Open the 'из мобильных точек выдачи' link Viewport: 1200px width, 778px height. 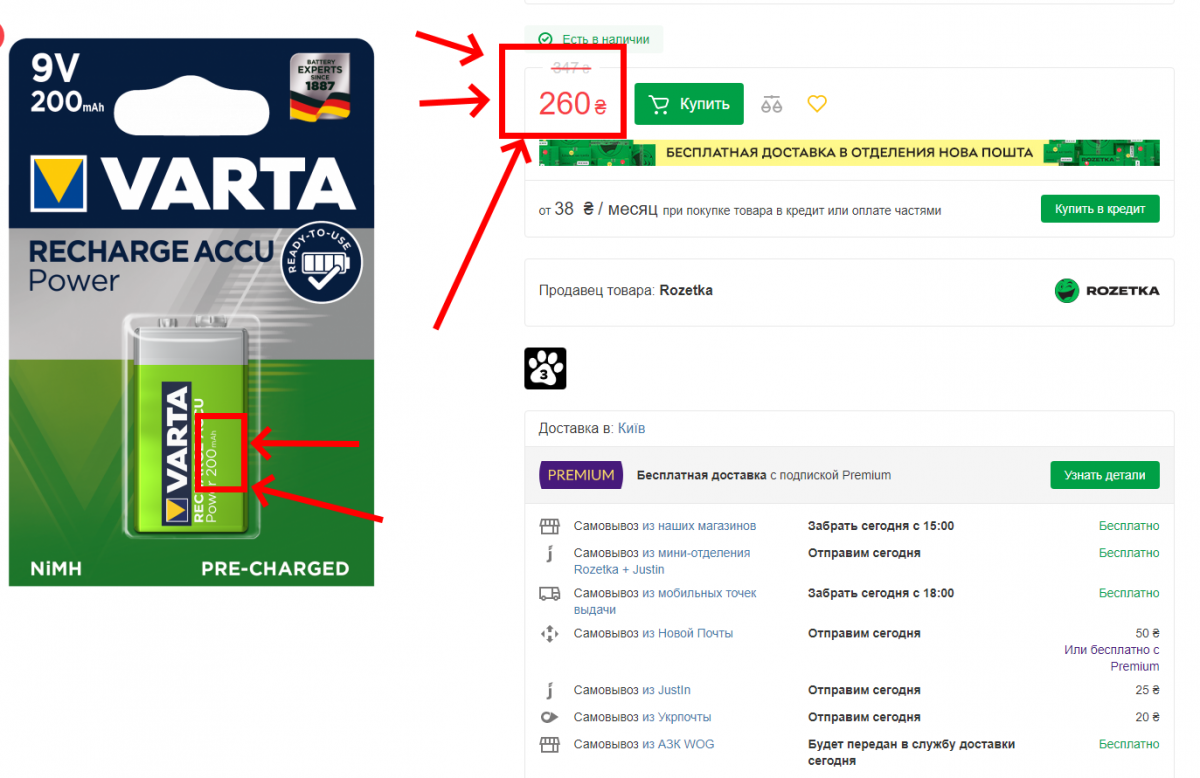click(665, 601)
